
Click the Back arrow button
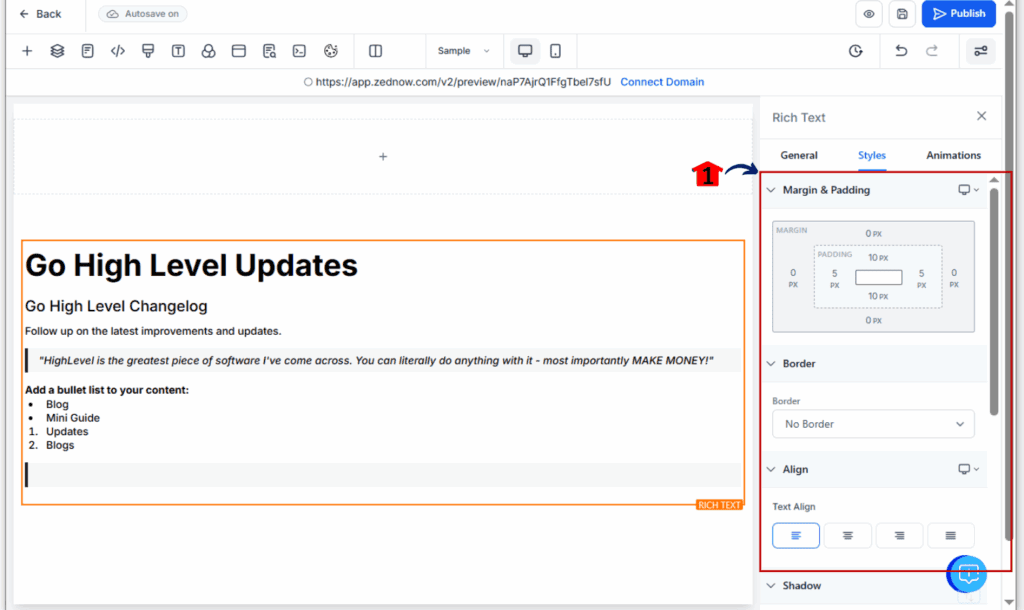40,14
